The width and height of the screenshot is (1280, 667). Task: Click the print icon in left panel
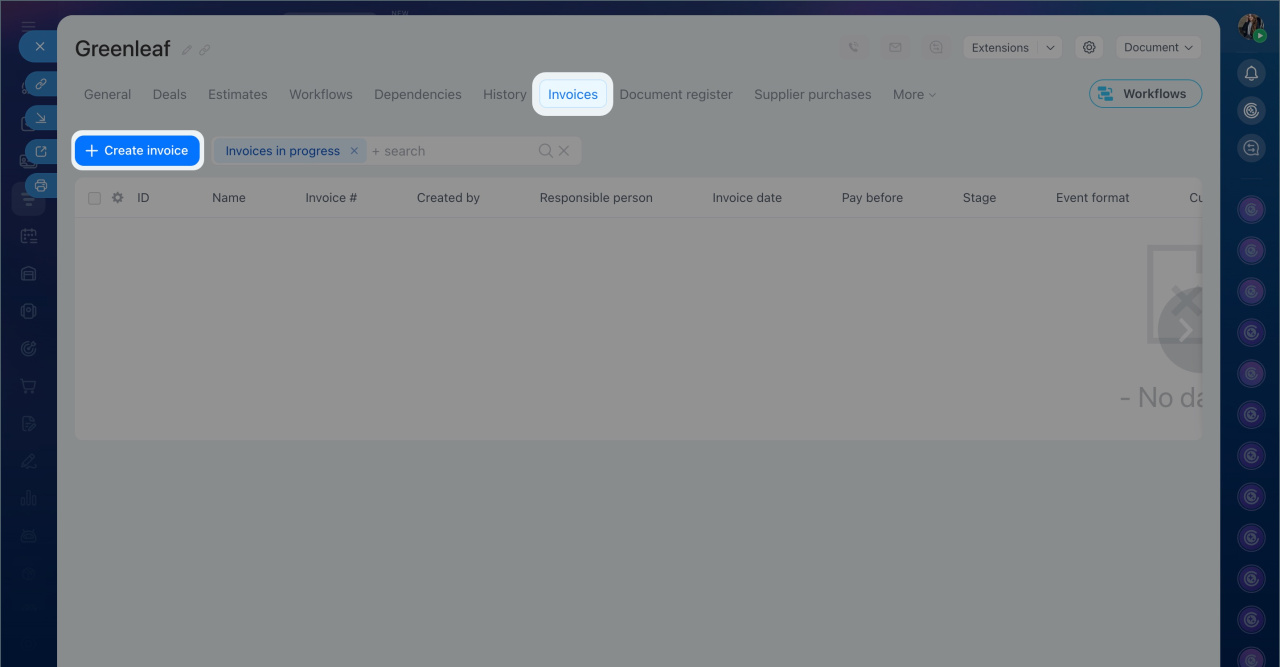coord(40,185)
